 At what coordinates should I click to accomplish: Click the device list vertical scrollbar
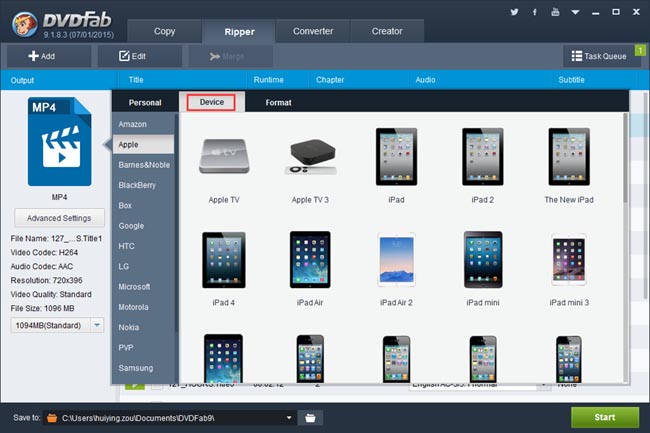[x=626, y=158]
